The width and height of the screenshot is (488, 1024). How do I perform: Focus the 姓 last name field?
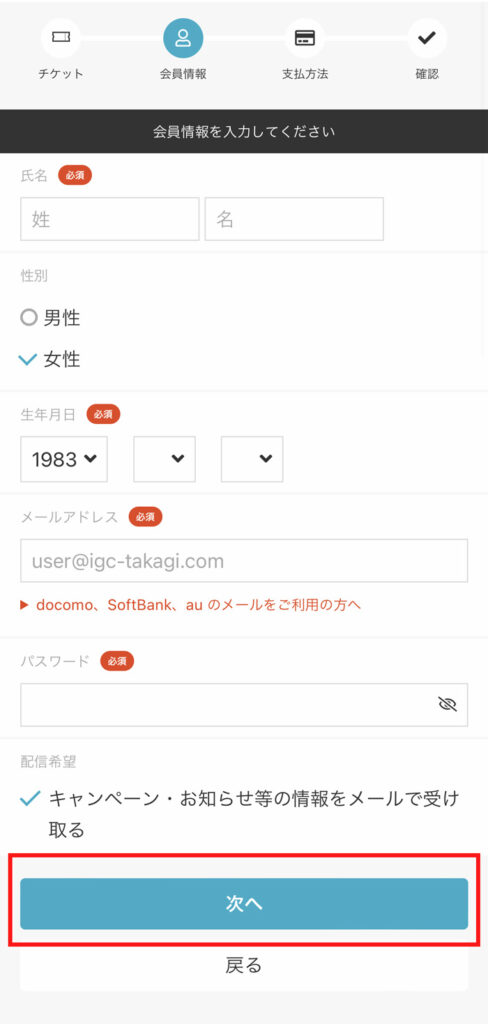(x=110, y=219)
